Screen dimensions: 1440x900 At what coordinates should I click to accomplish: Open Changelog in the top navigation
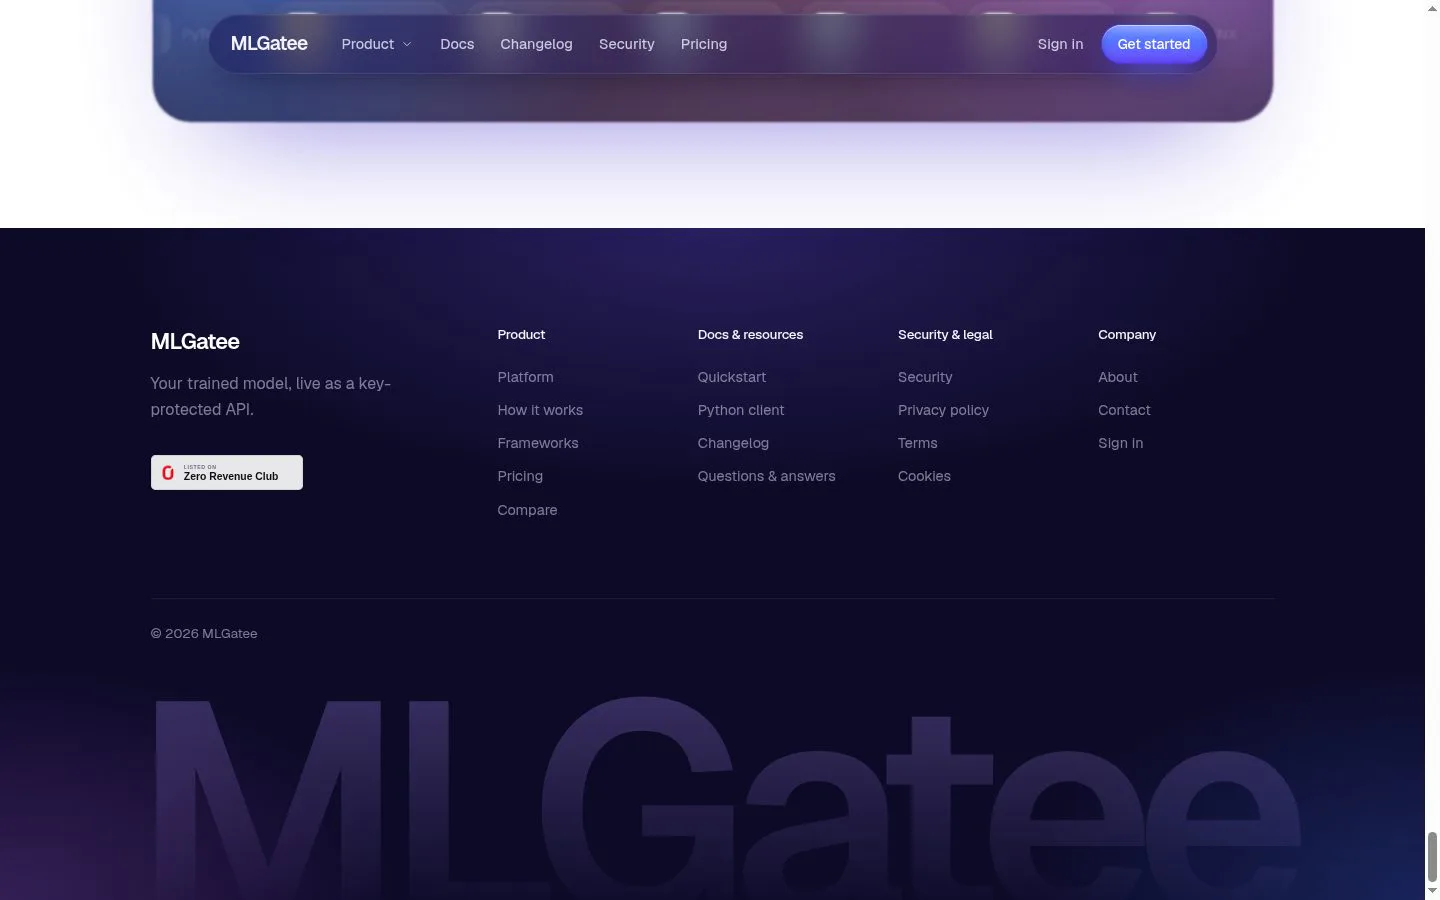536,44
